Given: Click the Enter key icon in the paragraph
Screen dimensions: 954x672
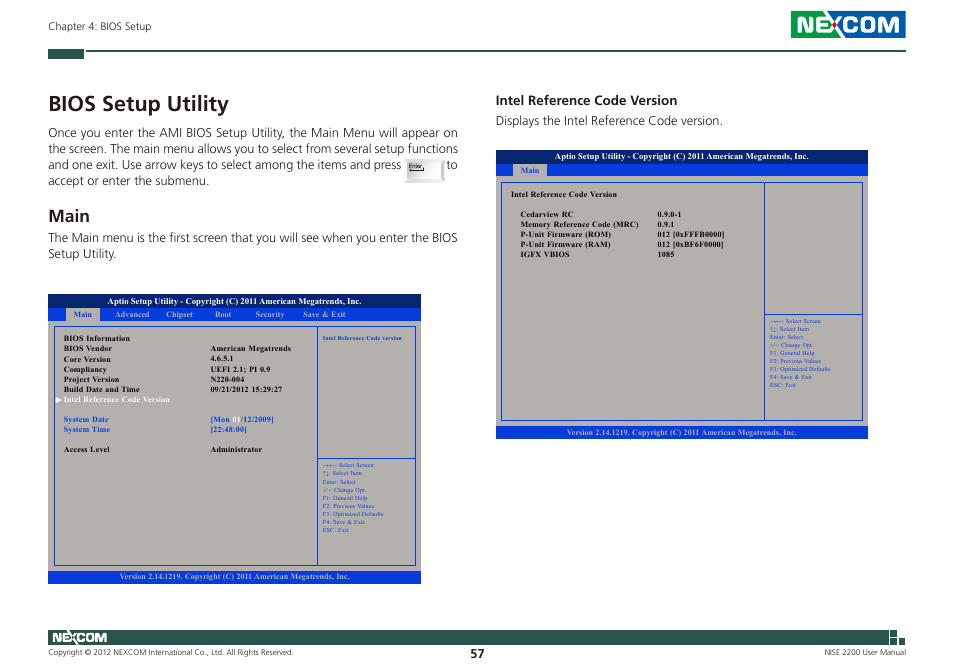Looking at the screenshot, I should [424, 170].
